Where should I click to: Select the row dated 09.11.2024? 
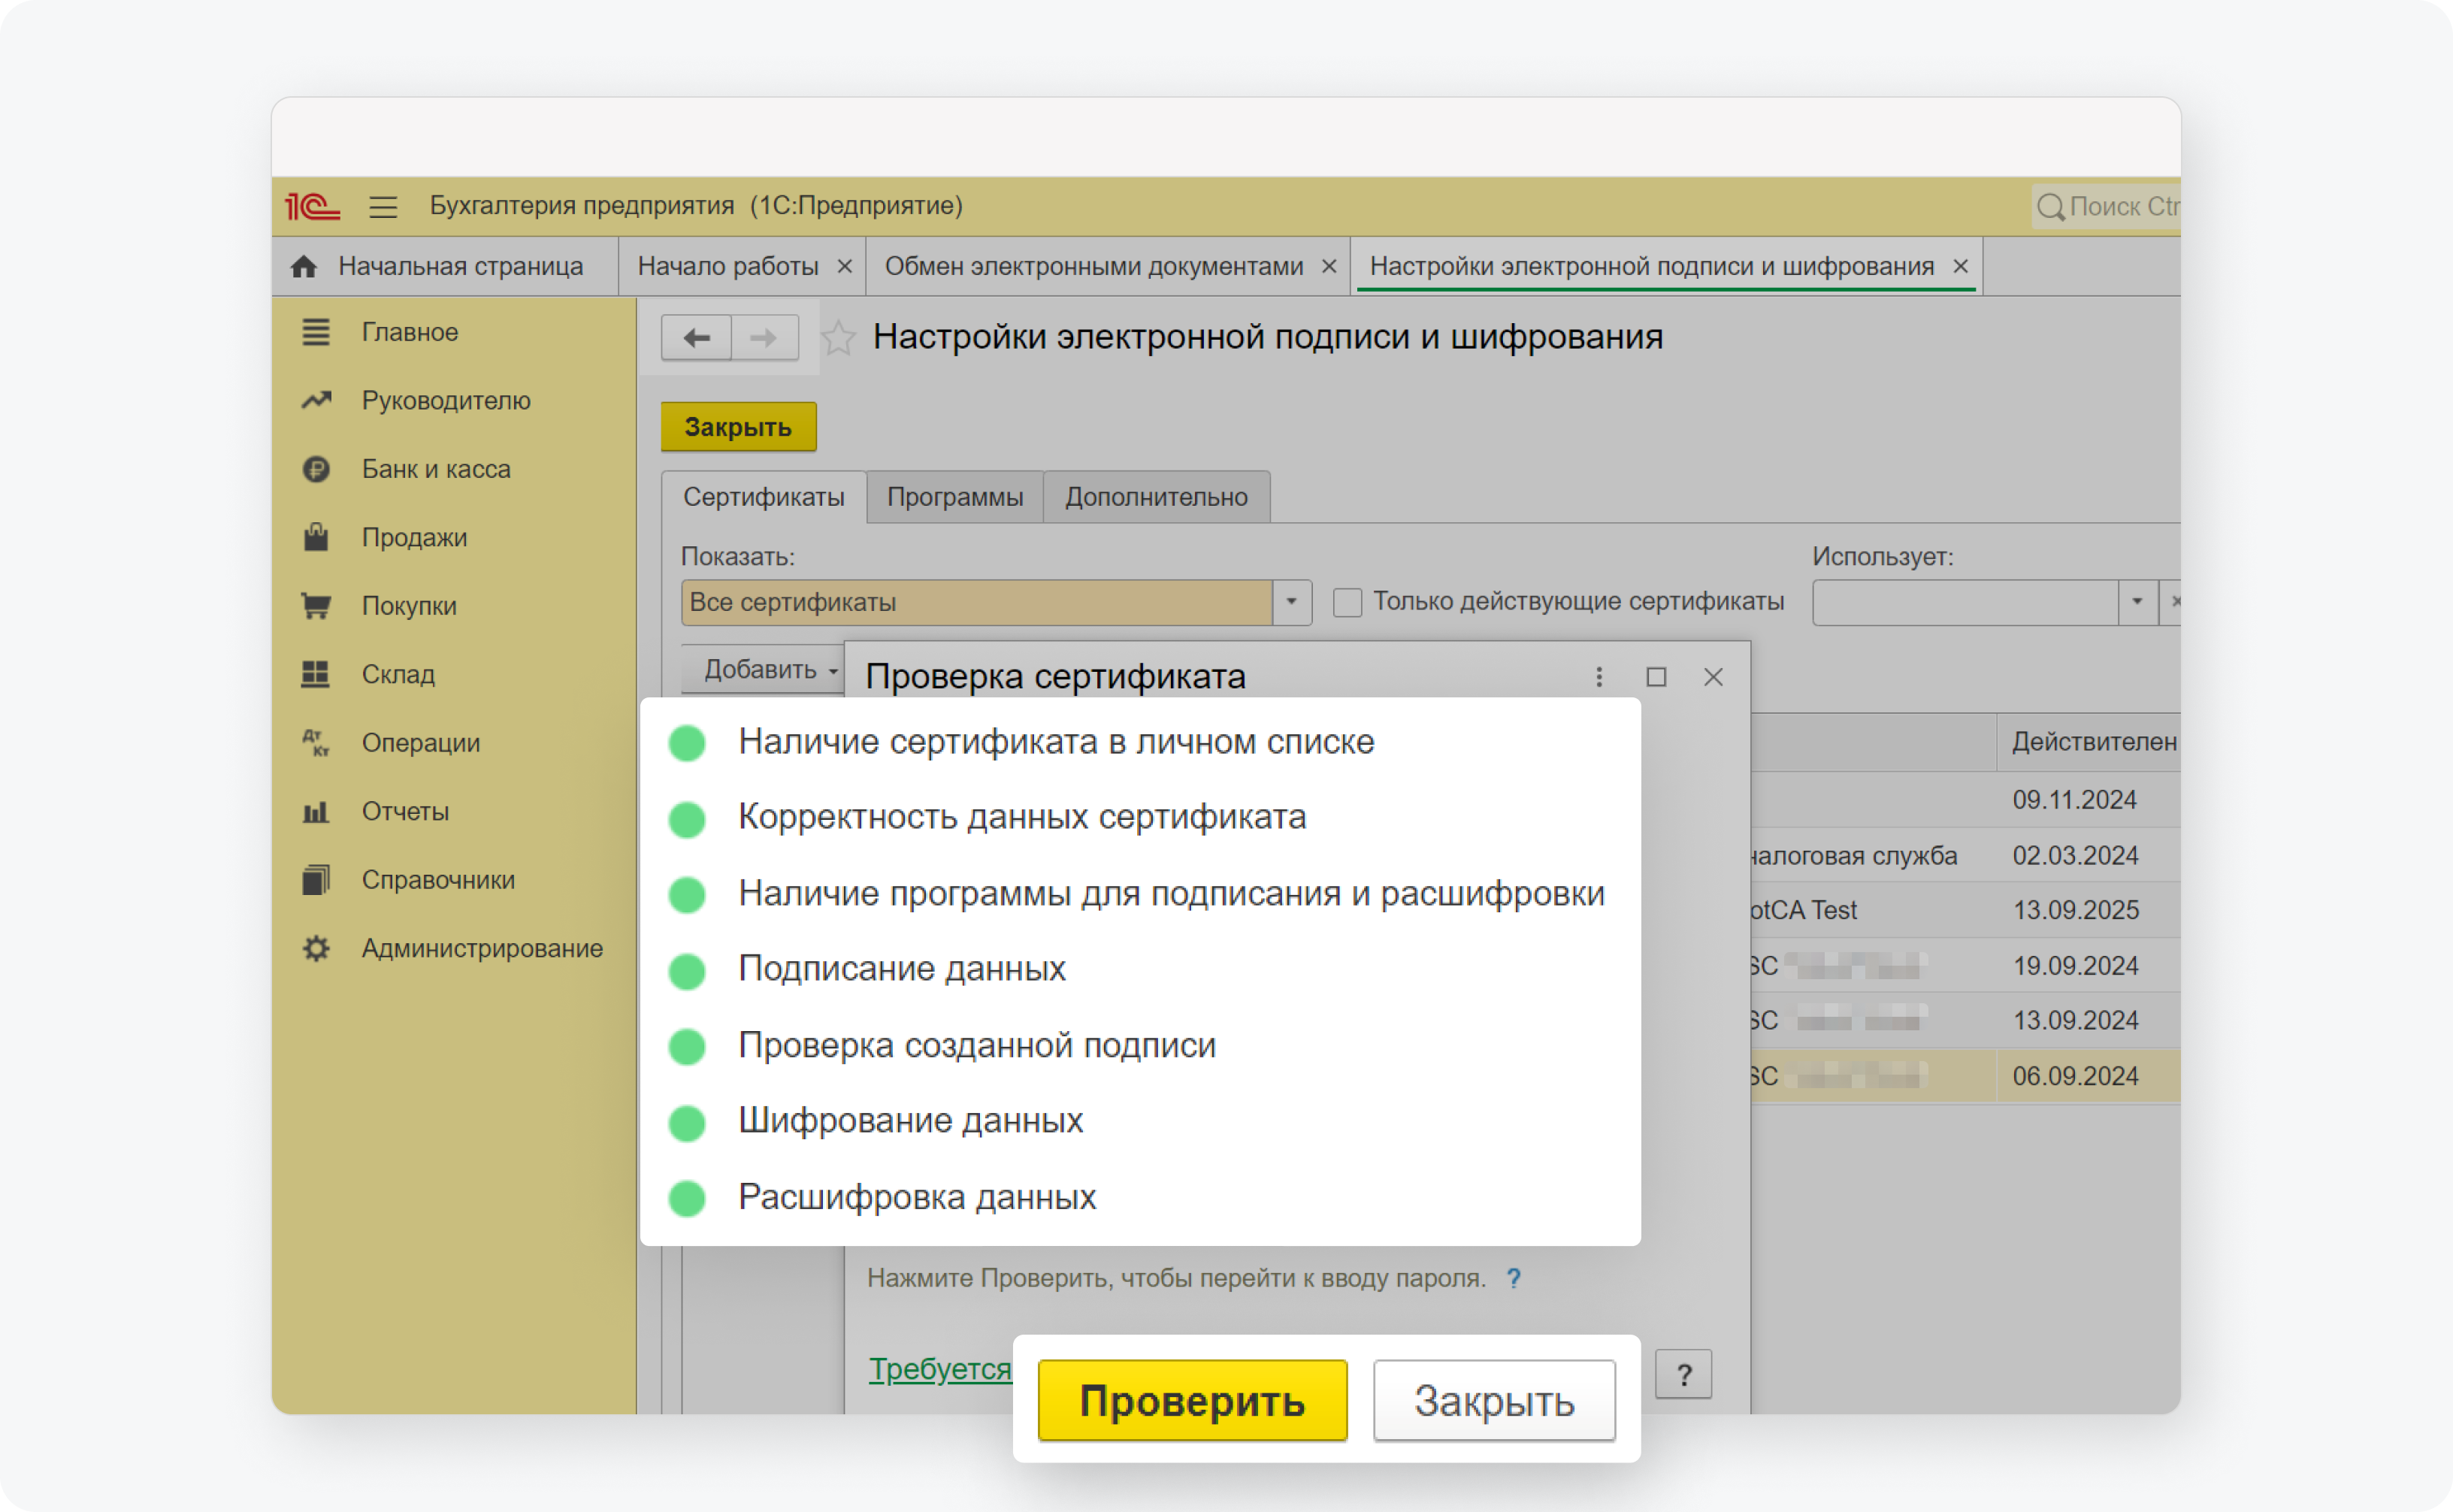[x=1965, y=800]
